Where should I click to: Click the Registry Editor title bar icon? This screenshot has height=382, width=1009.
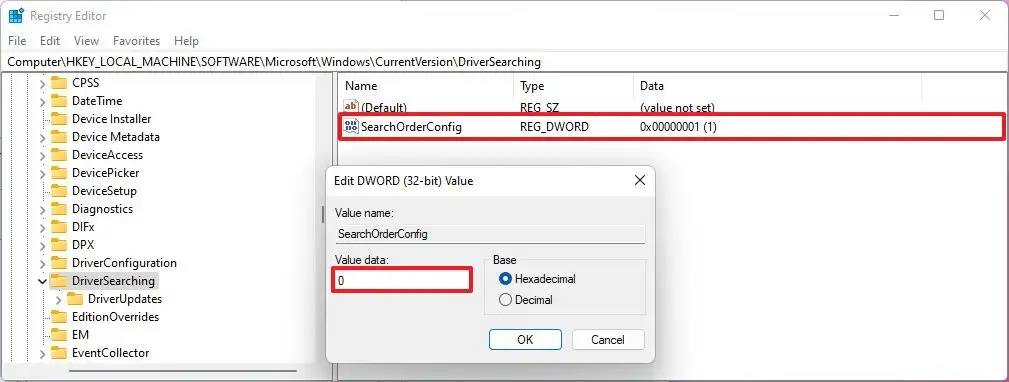16,15
